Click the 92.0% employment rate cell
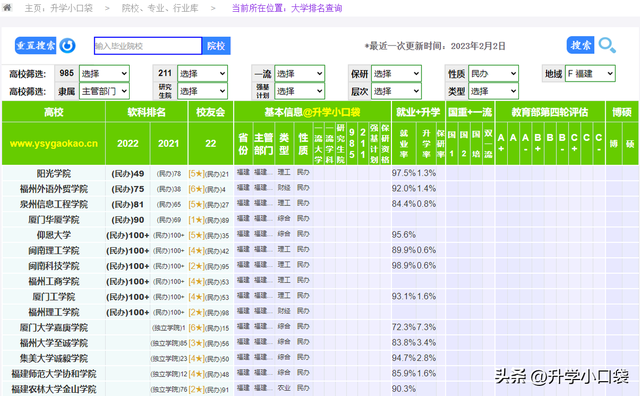Screen dimensions: 640x396 click(404, 189)
